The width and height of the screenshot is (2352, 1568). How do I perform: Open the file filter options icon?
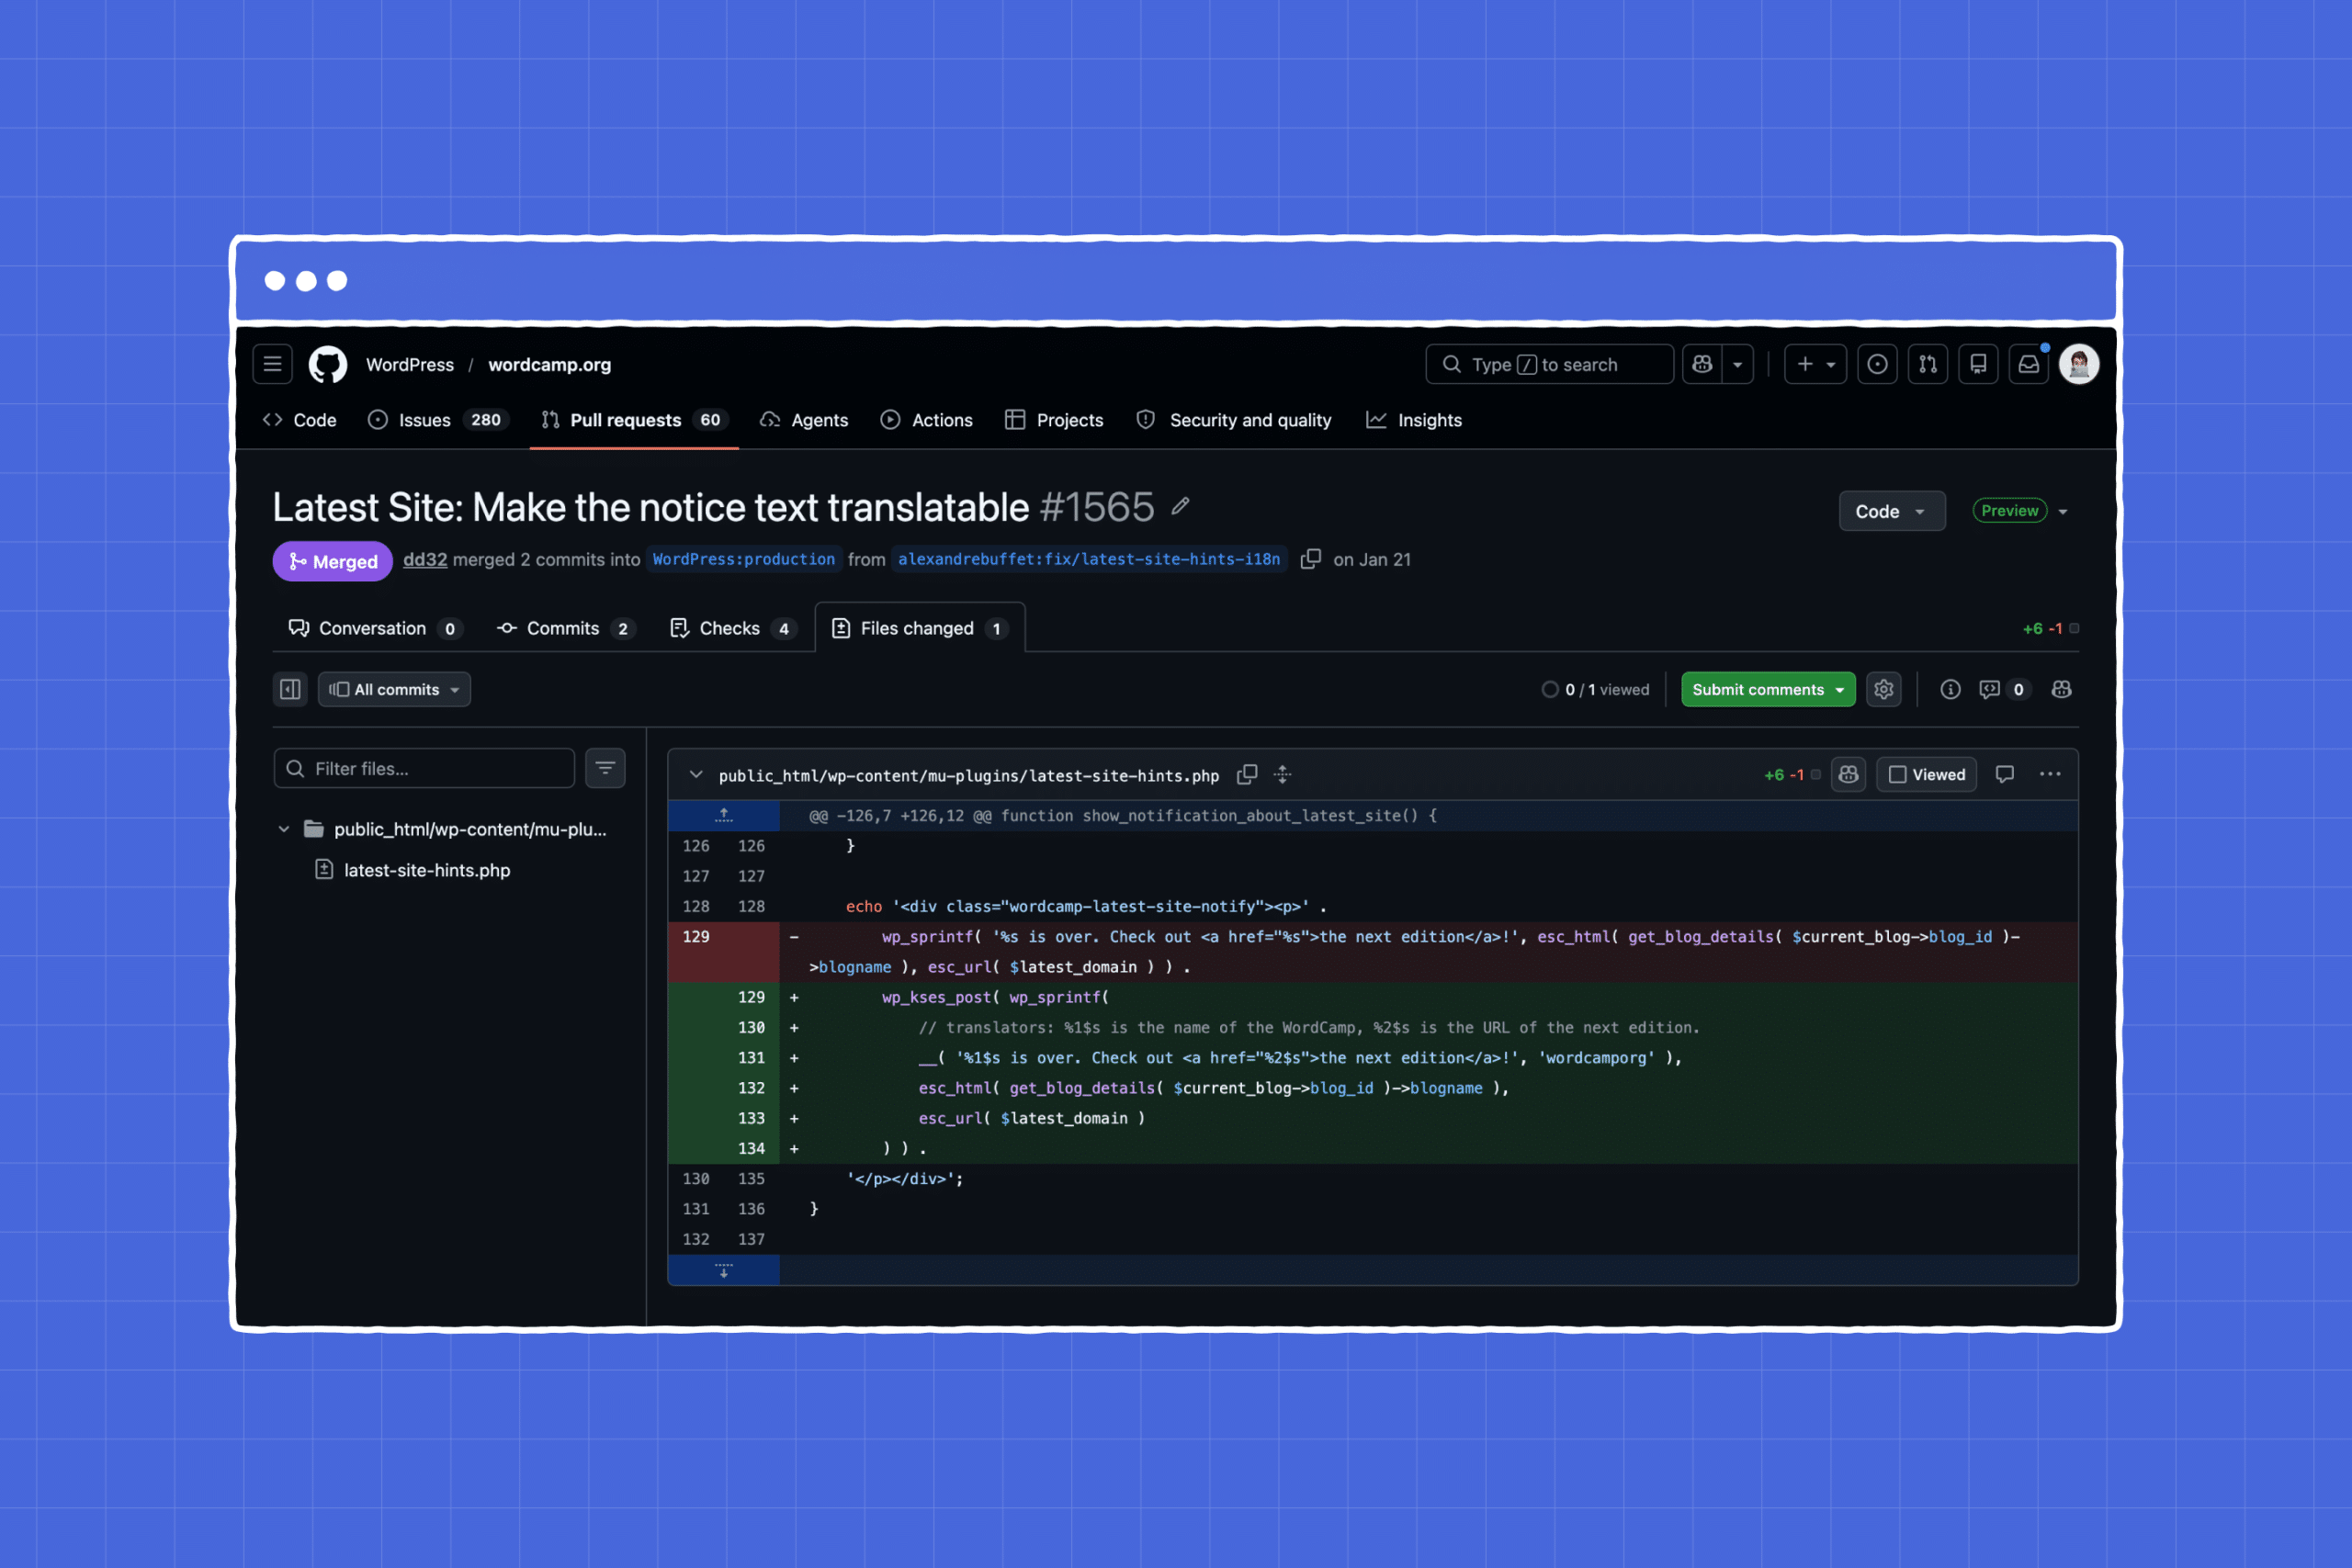tap(605, 768)
